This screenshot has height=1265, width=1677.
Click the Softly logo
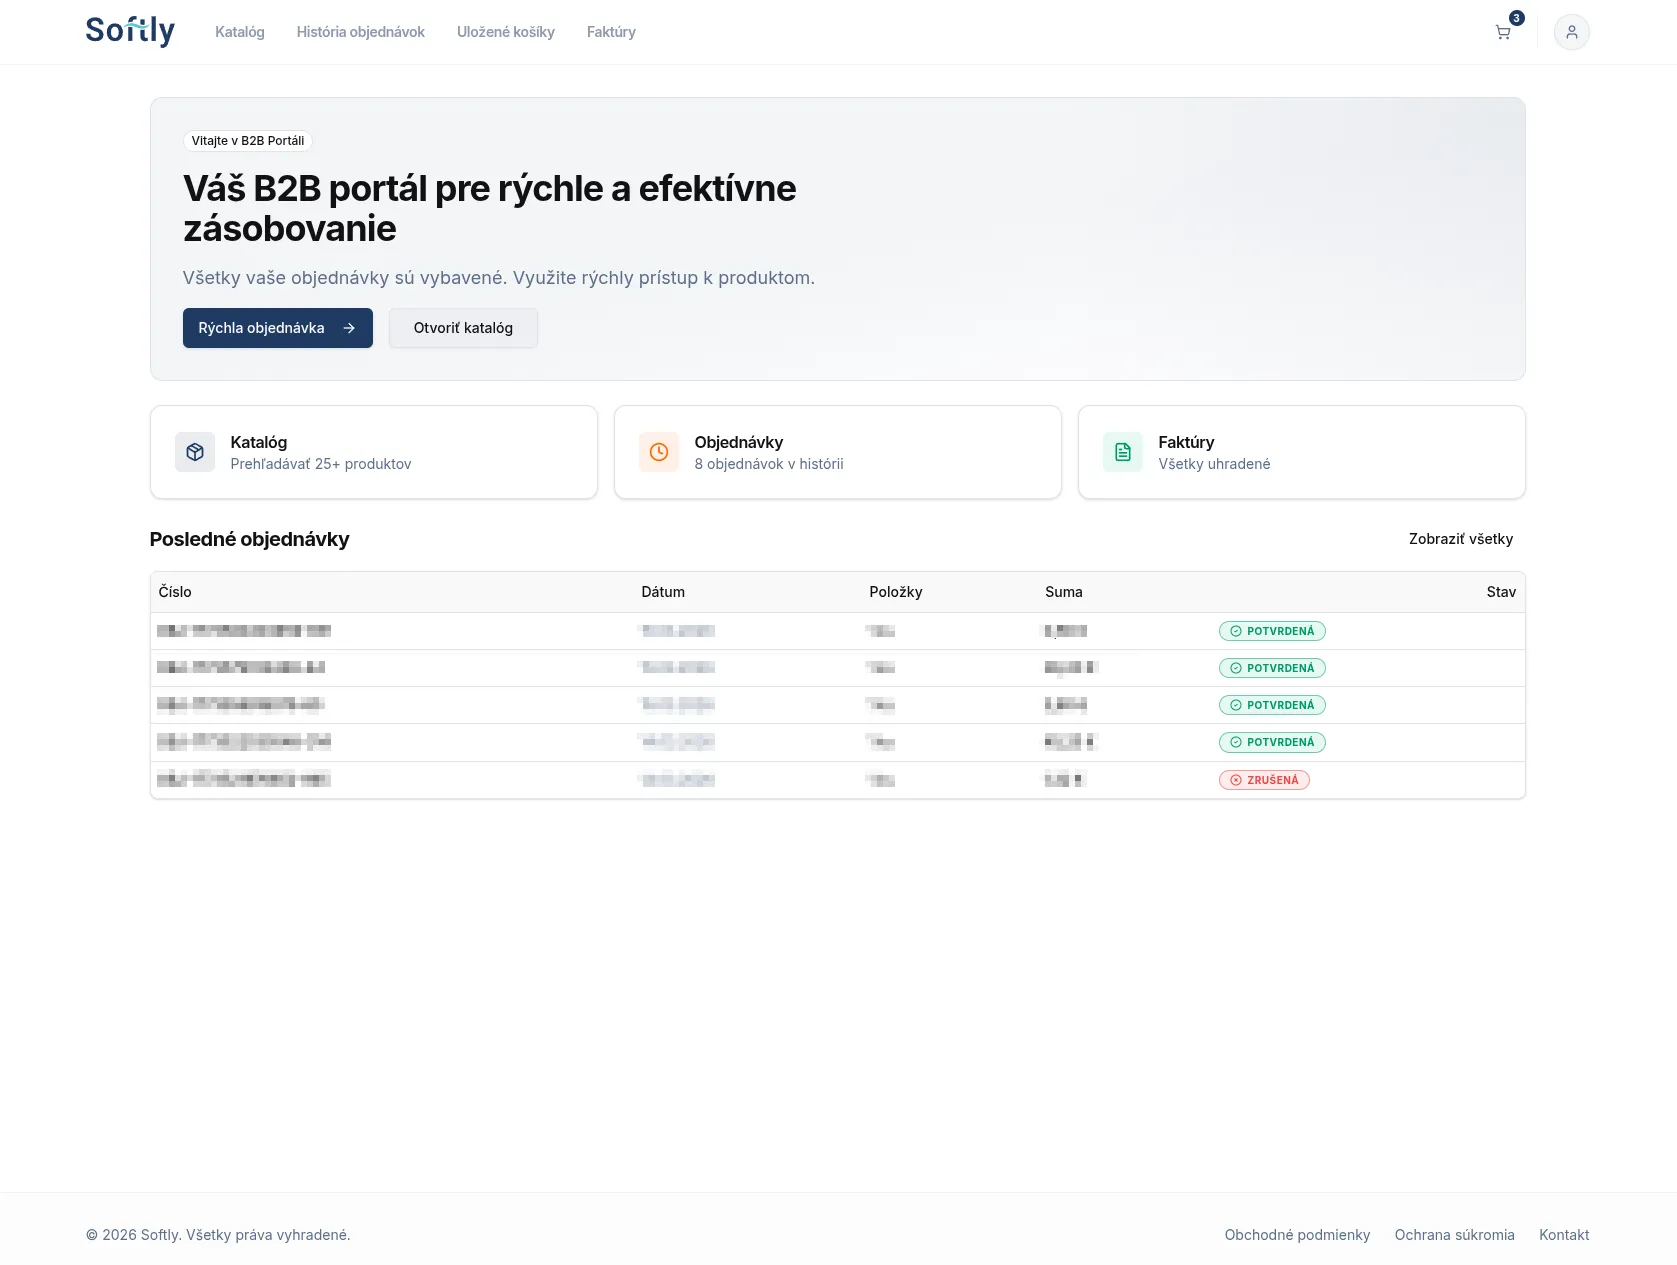(x=129, y=31)
